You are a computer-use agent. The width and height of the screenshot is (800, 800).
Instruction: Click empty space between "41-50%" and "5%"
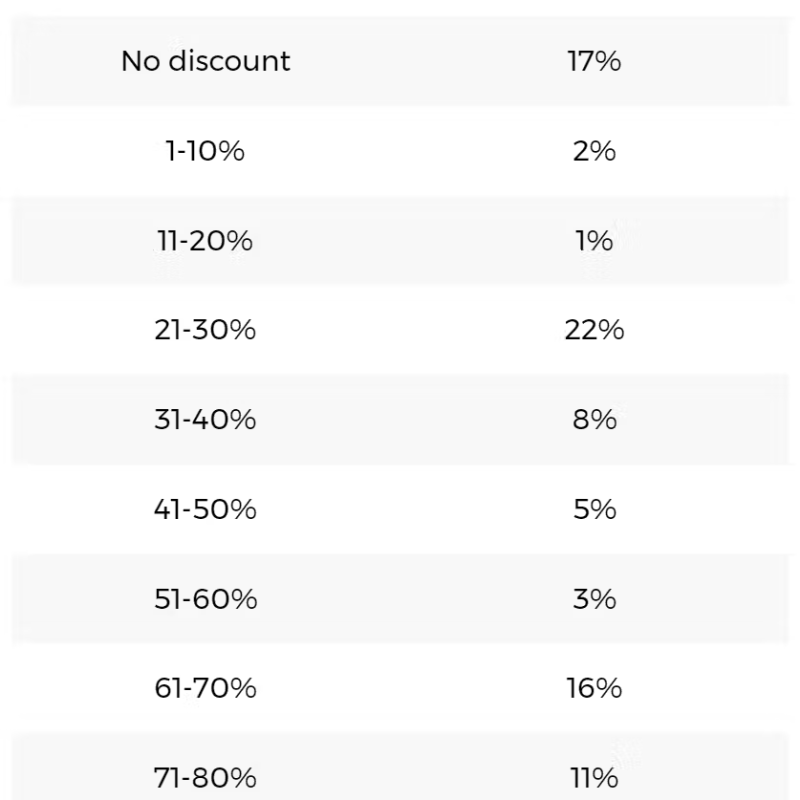[x=400, y=510]
